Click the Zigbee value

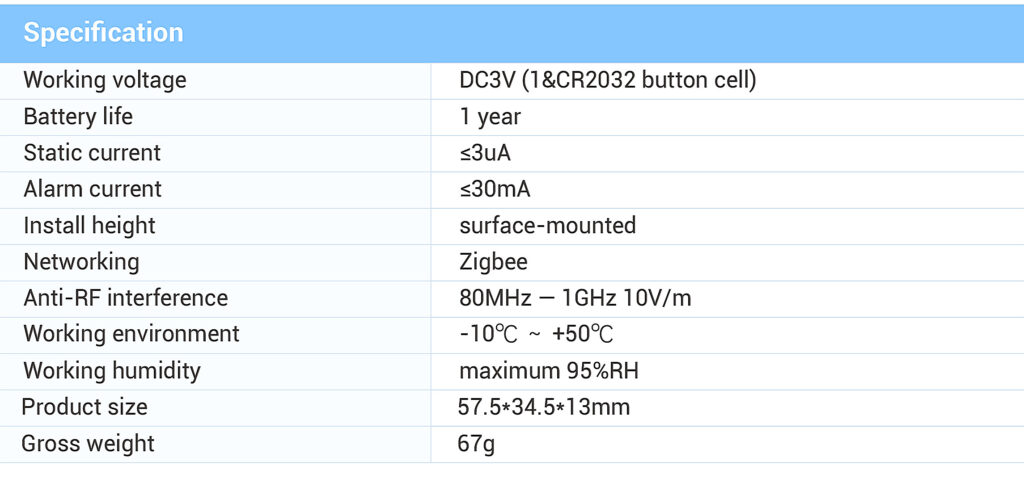click(x=493, y=262)
